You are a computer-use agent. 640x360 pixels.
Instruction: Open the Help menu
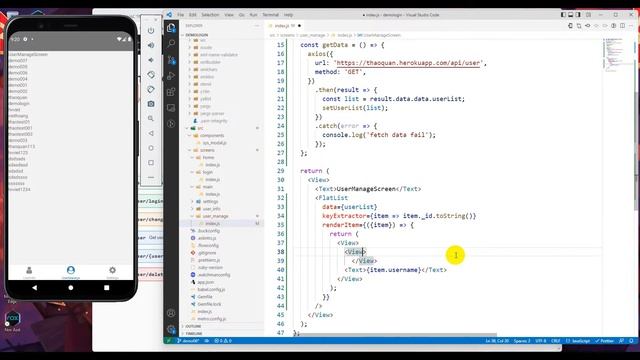[289, 15]
